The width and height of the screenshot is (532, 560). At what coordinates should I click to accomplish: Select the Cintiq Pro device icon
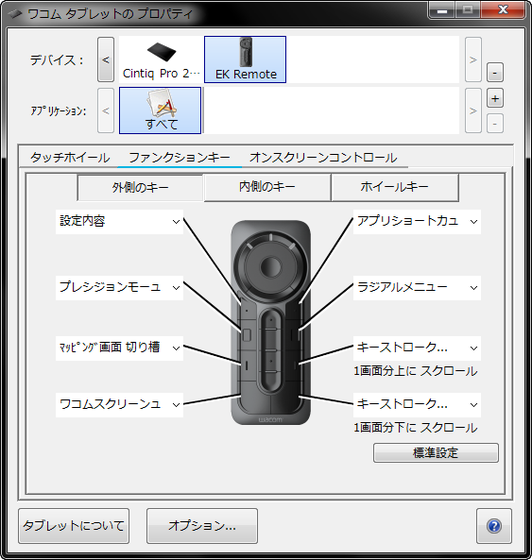161,60
